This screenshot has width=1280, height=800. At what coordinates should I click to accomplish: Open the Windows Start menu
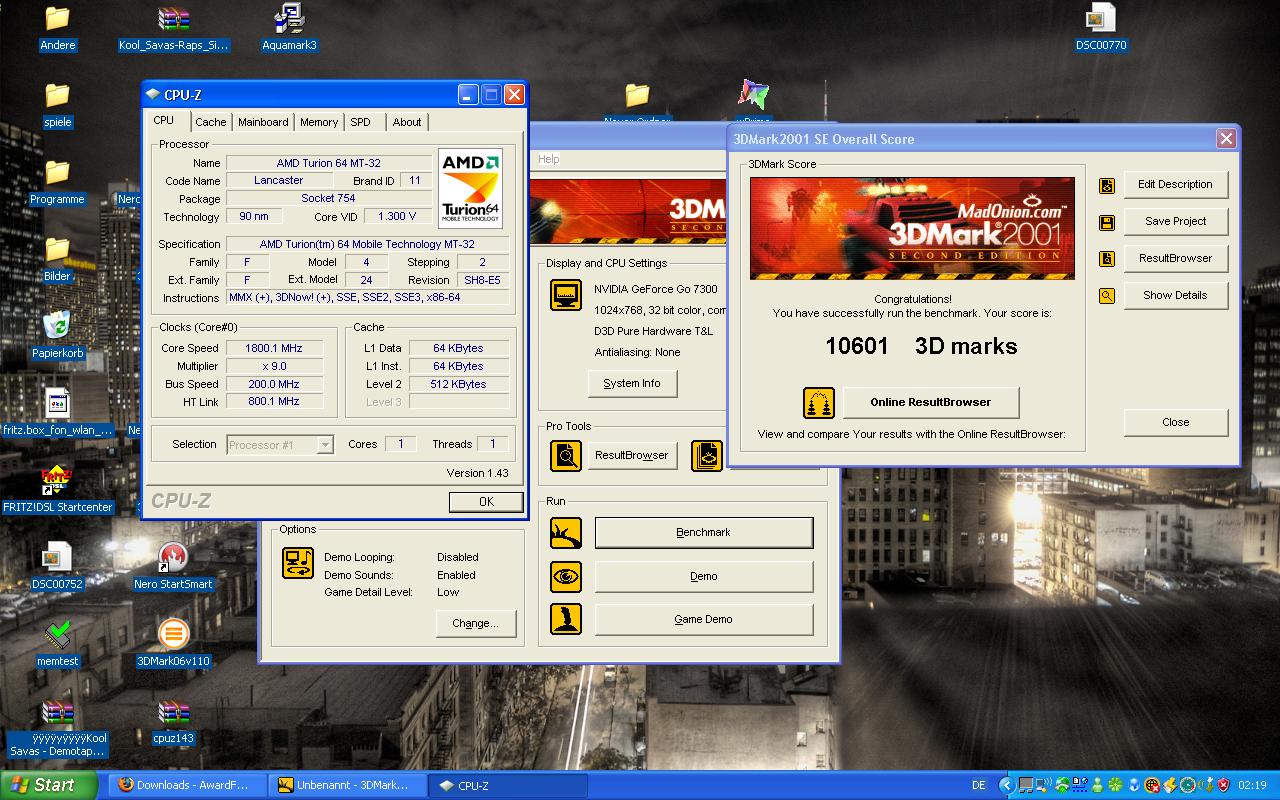[48, 785]
